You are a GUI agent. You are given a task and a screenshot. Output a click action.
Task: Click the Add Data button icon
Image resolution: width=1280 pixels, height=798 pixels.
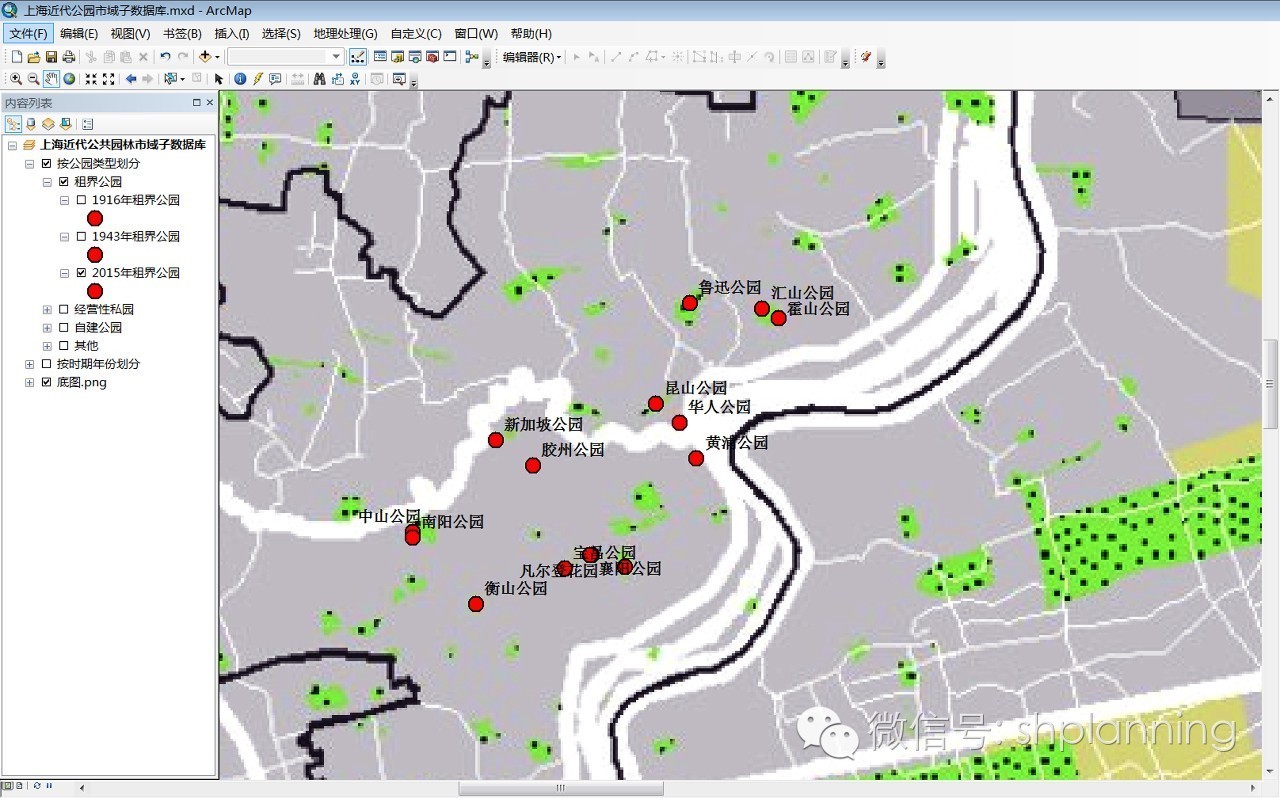coord(205,57)
